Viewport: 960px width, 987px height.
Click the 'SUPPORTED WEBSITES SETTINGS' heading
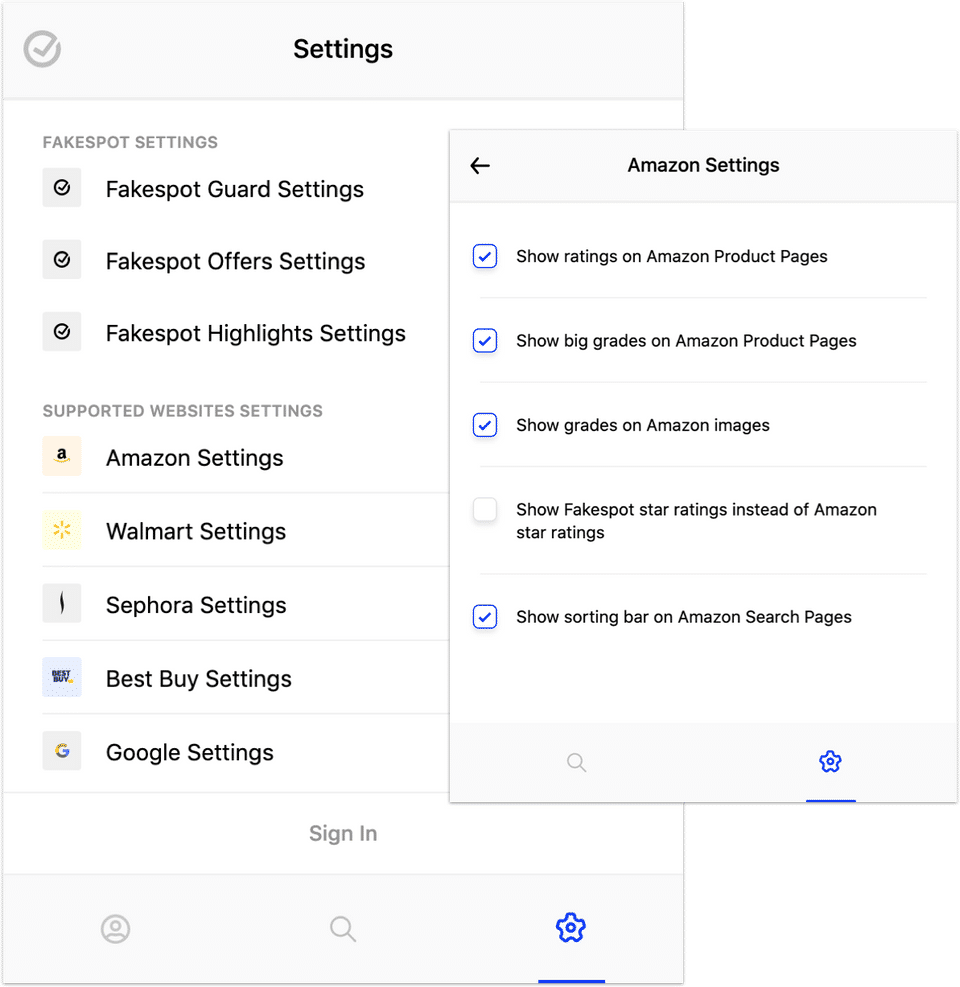tap(183, 410)
